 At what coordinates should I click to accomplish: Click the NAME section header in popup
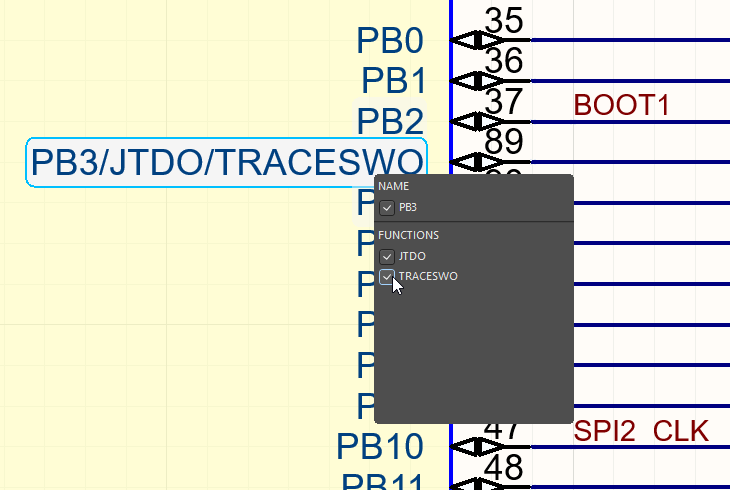coord(393,186)
